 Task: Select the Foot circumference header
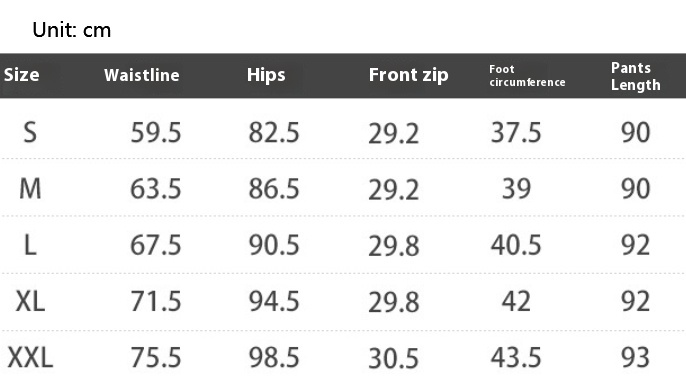[527, 76]
